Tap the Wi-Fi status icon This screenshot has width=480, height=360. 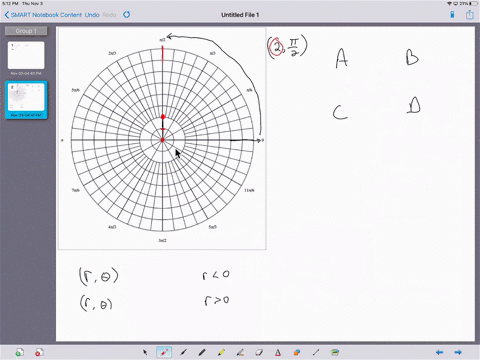click(x=449, y=3)
